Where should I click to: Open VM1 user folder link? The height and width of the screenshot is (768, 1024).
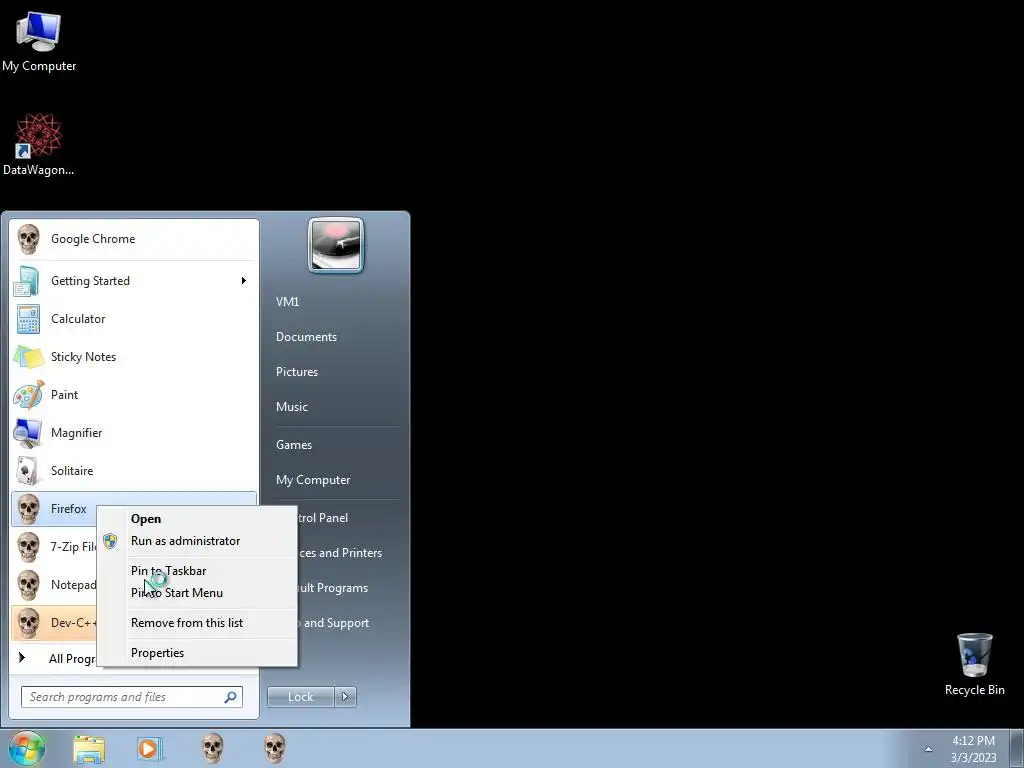click(287, 302)
